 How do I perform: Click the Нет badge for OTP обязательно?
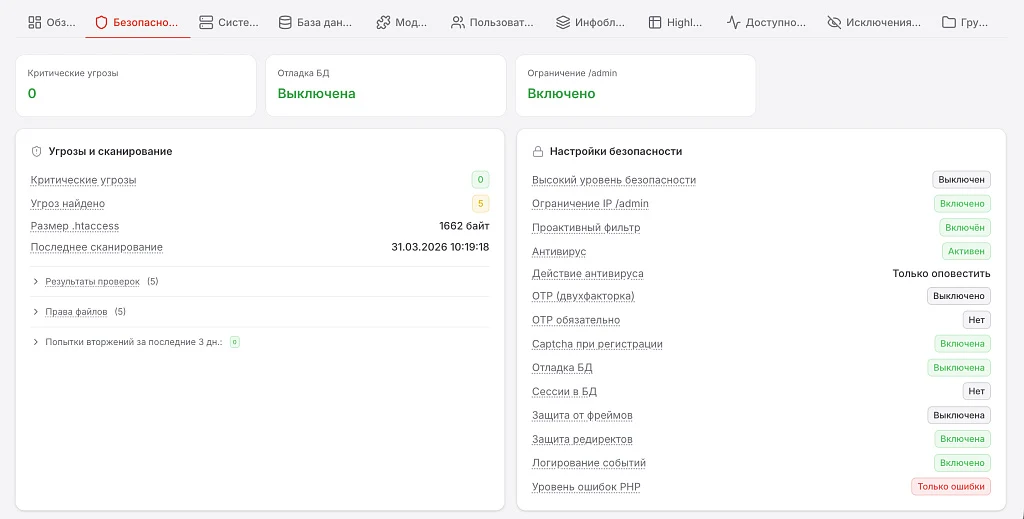tap(976, 320)
